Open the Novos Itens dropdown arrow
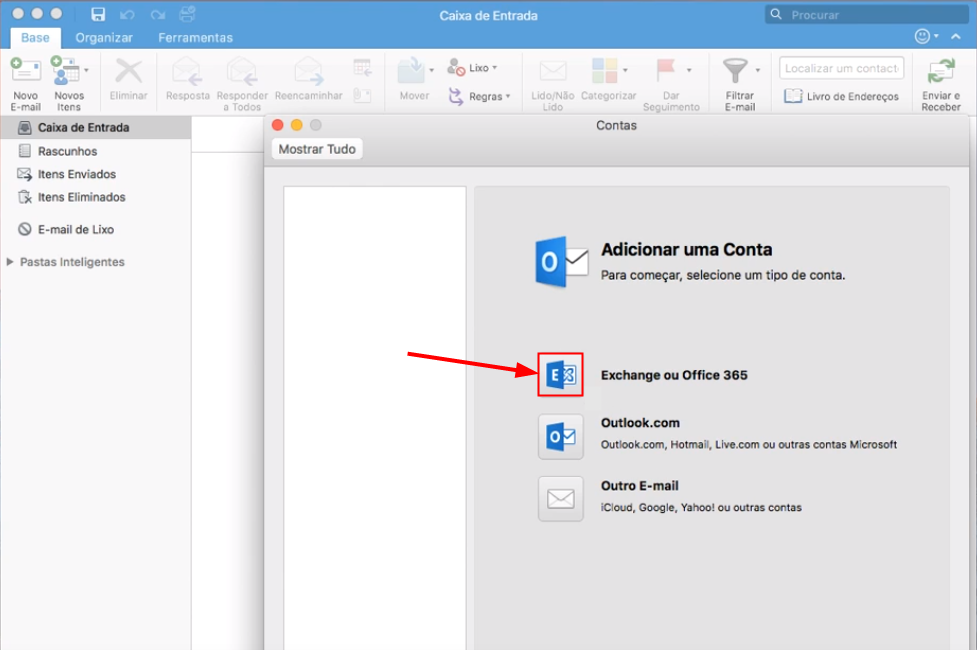This screenshot has height=650, width=977. coord(86,70)
